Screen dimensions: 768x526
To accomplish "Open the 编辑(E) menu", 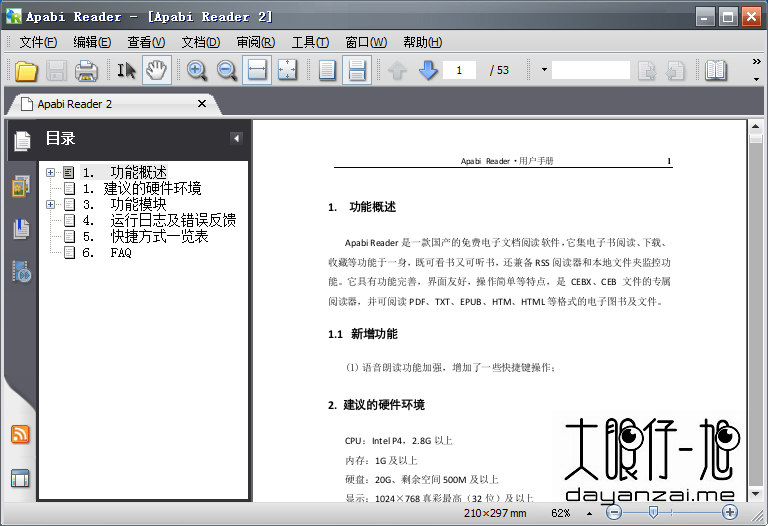I will coord(92,43).
